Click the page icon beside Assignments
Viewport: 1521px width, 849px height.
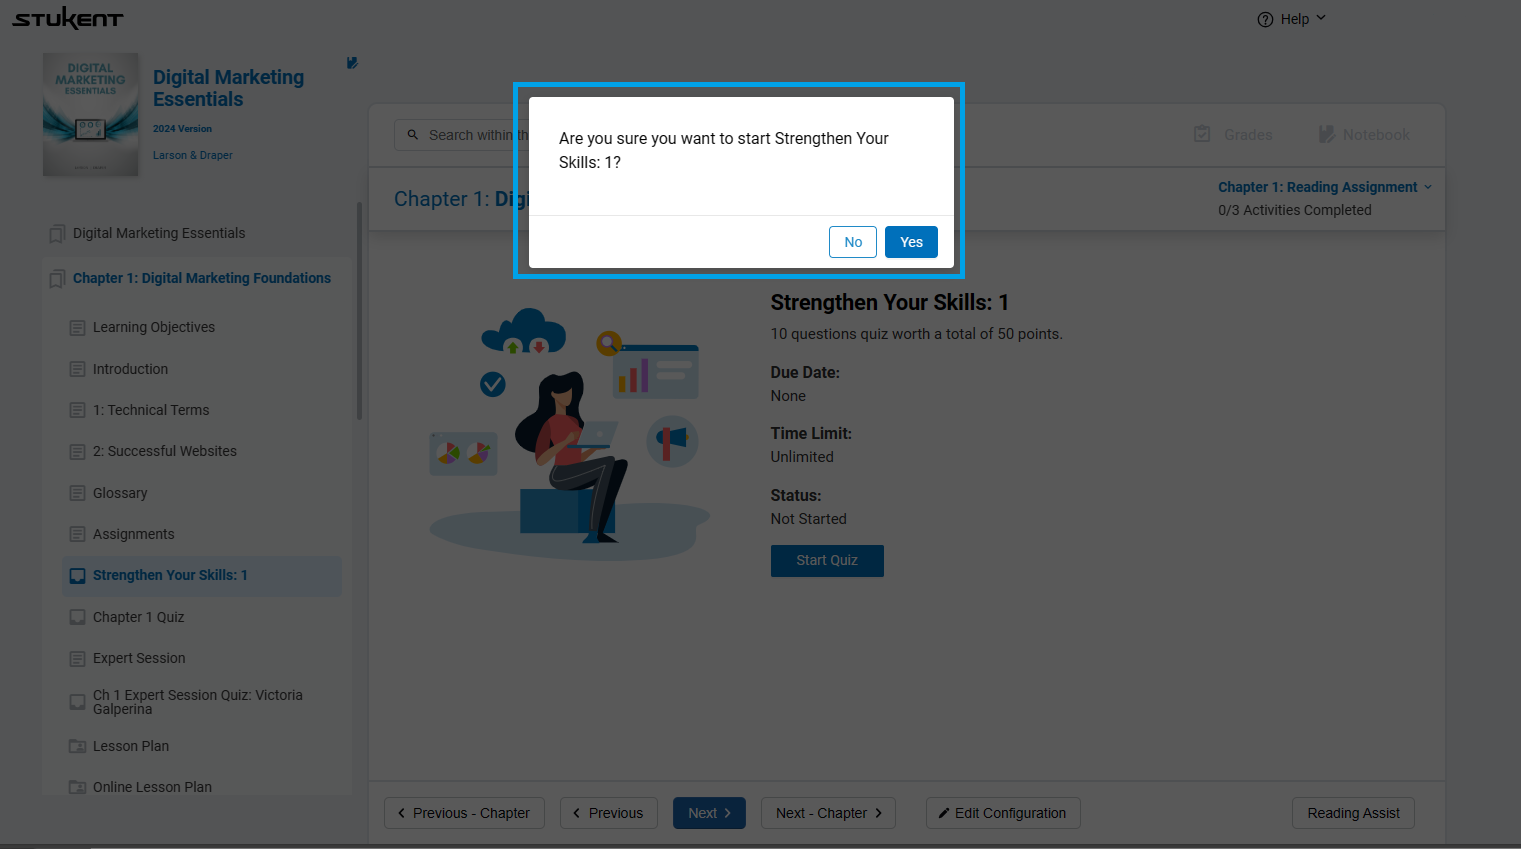(77, 534)
